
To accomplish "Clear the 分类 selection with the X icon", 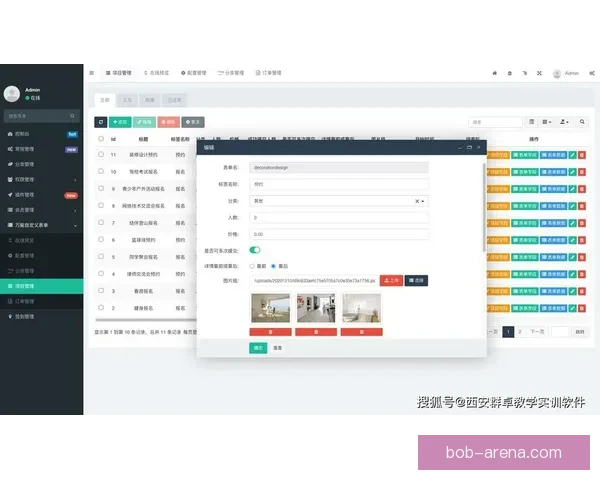I will [x=417, y=201].
